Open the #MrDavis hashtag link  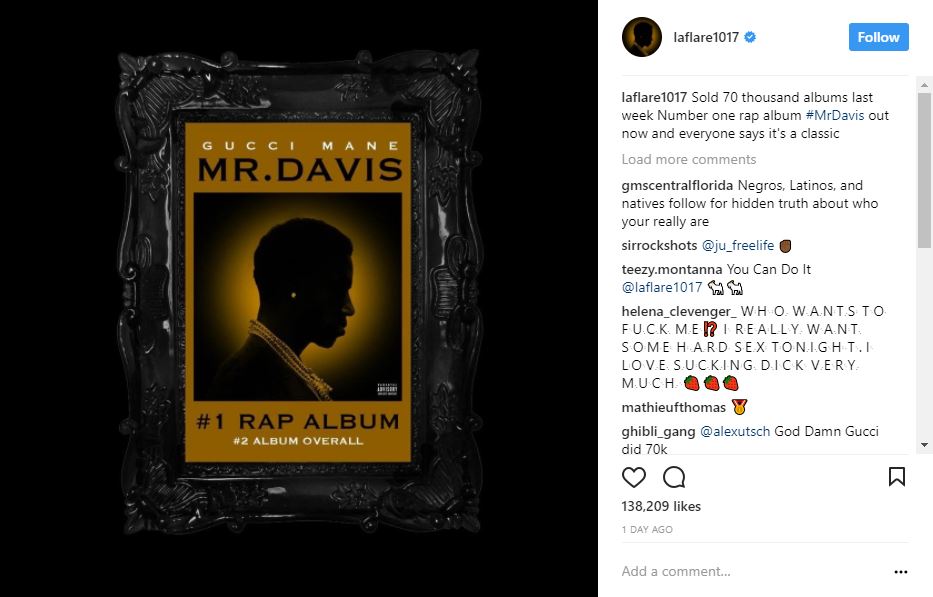click(834, 115)
